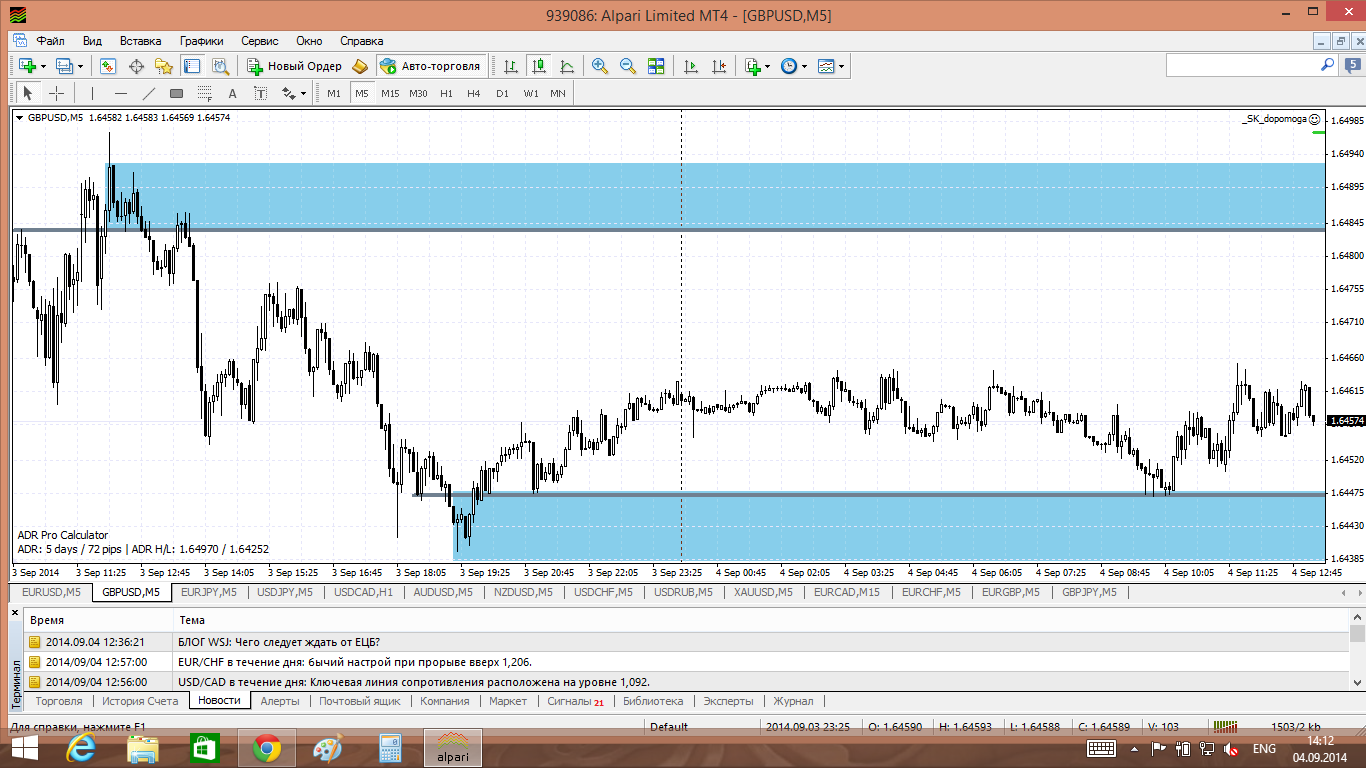Screen dimensions: 1366x768
Task: Expand the Profiles dropdown arrow
Action: point(80,66)
